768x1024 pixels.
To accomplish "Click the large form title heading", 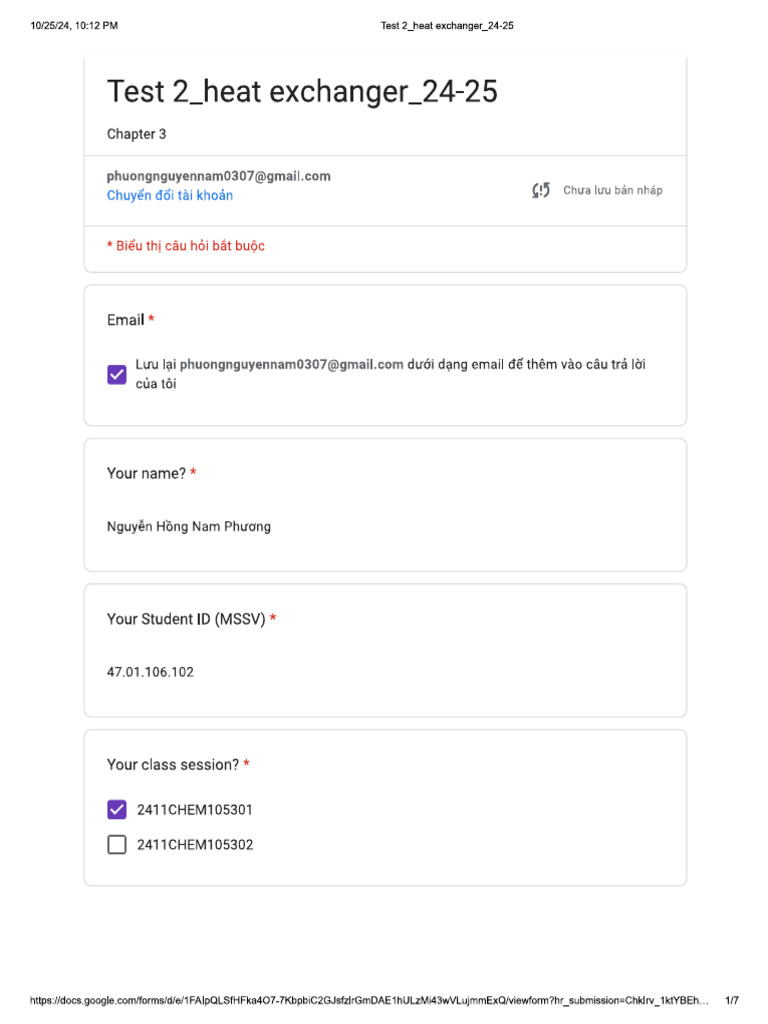I will 302,92.
